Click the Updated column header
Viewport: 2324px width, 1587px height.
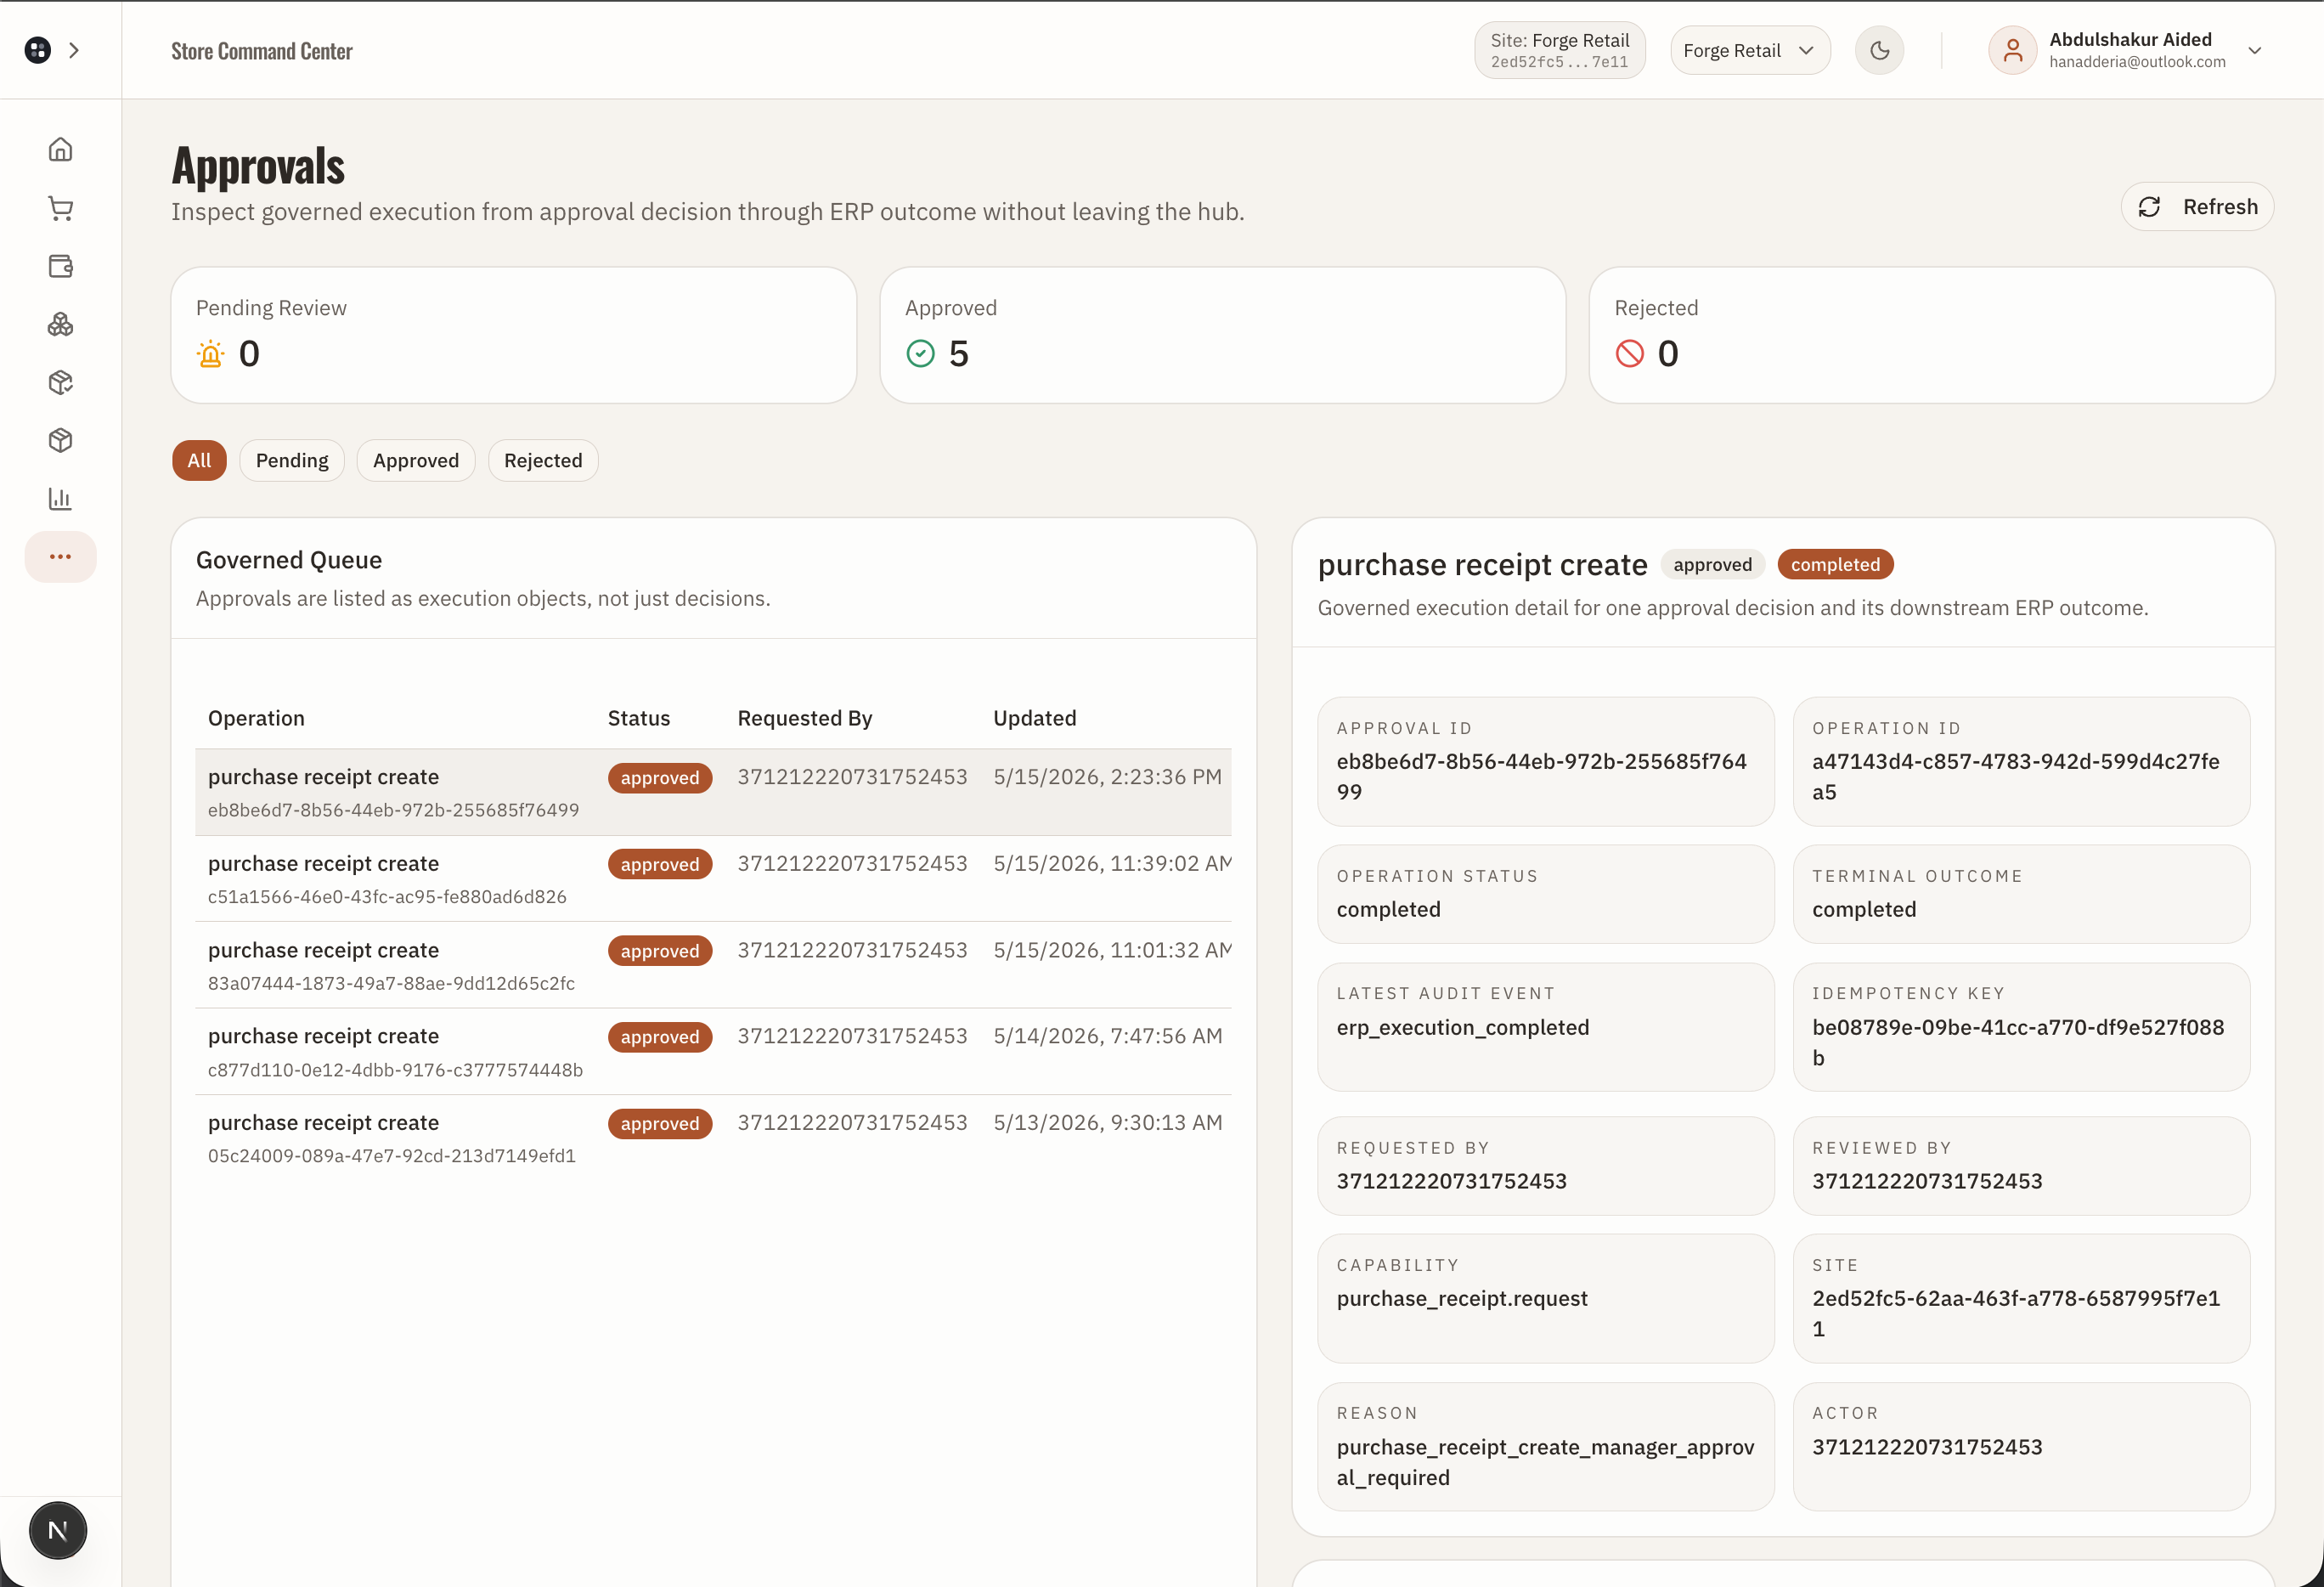click(1035, 718)
